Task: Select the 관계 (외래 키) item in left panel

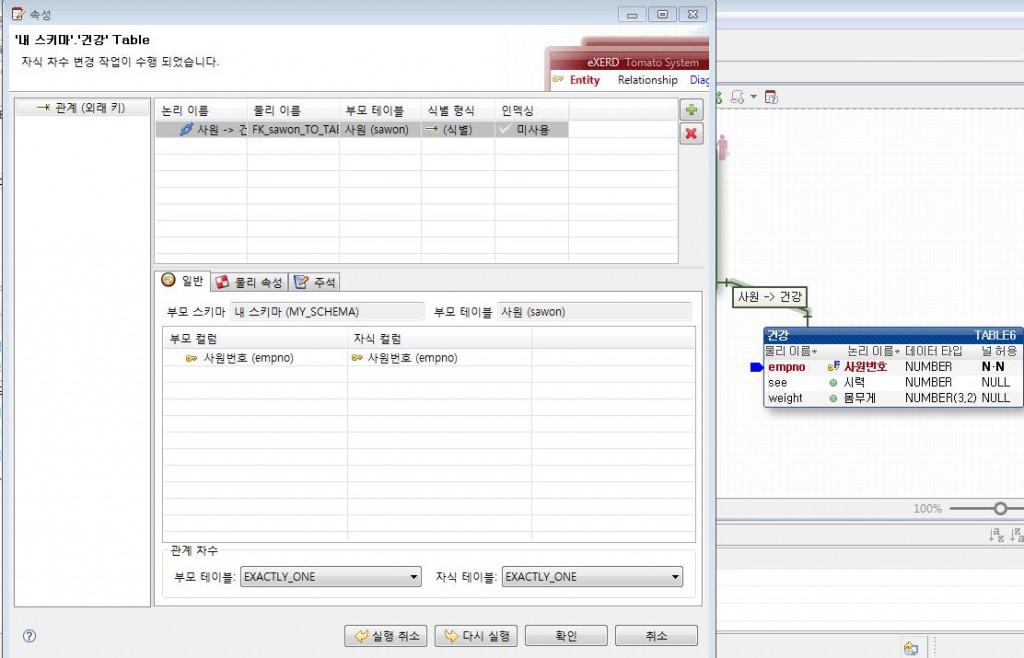Action: pyautogui.click(x=82, y=108)
